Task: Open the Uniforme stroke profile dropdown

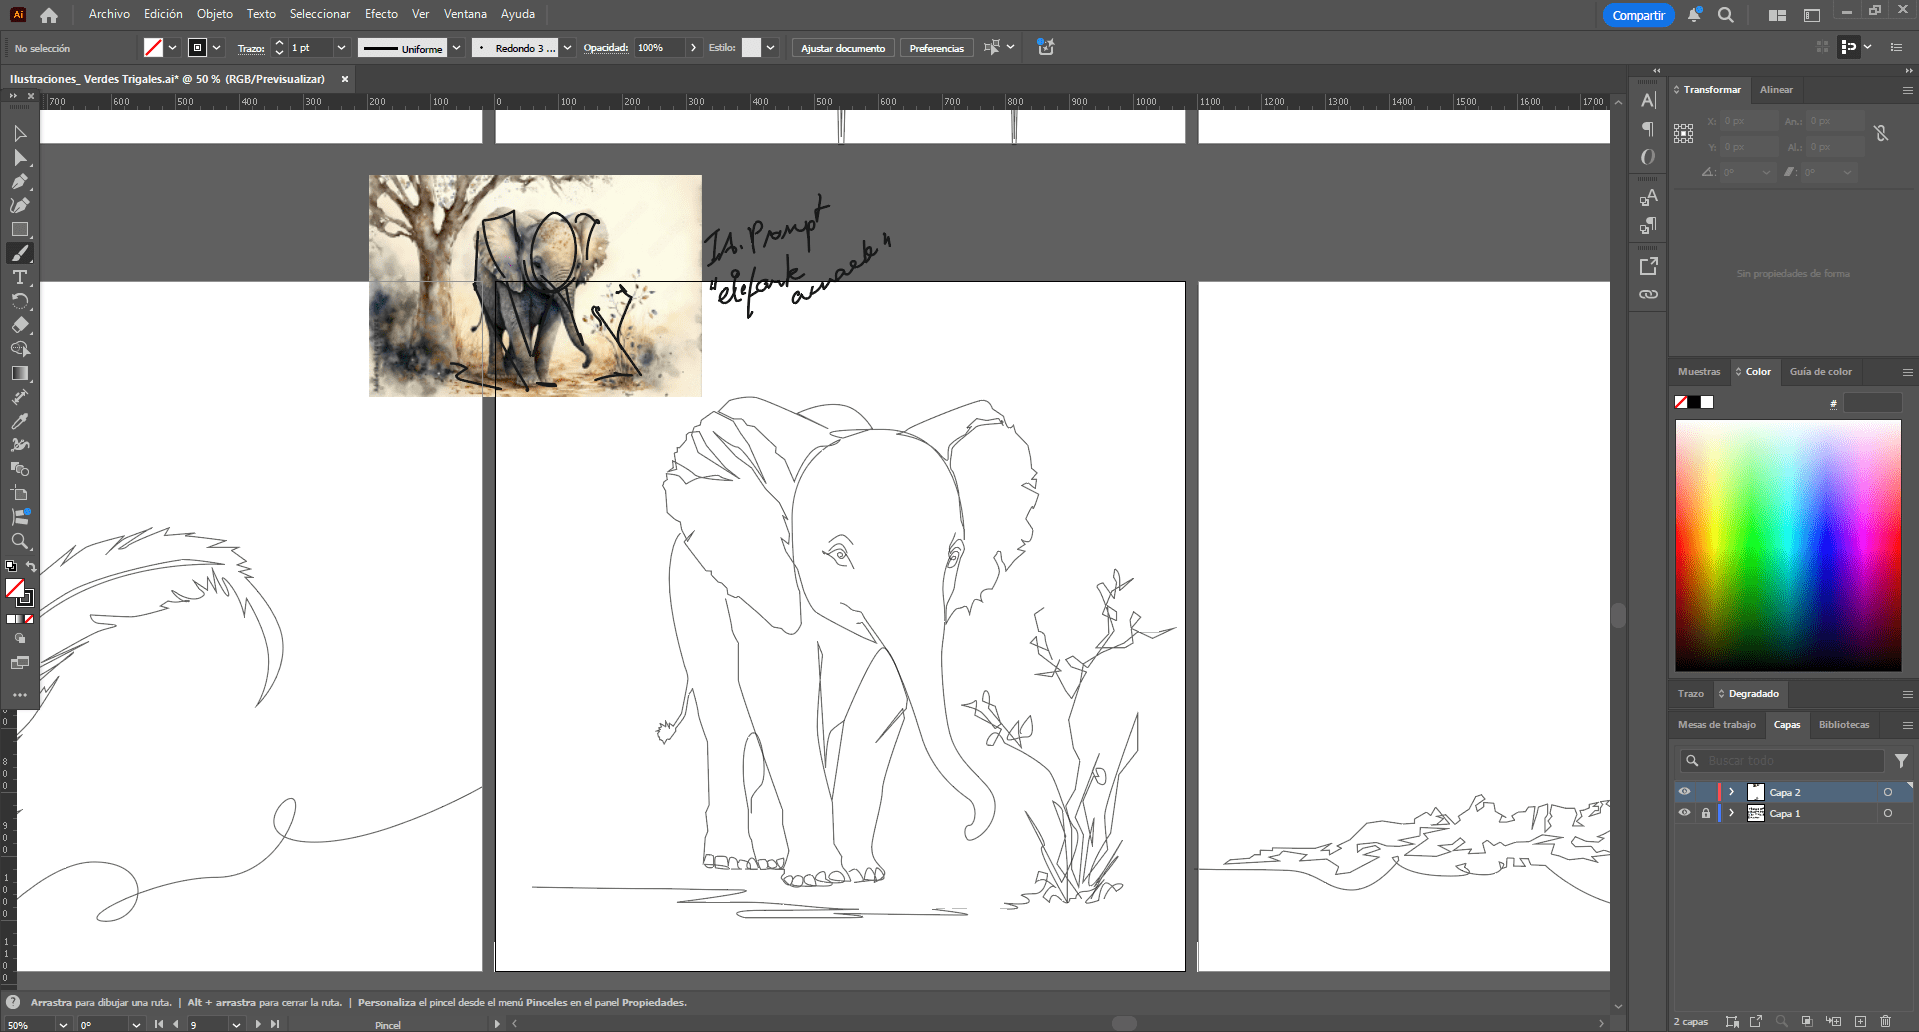Action: (x=456, y=48)
